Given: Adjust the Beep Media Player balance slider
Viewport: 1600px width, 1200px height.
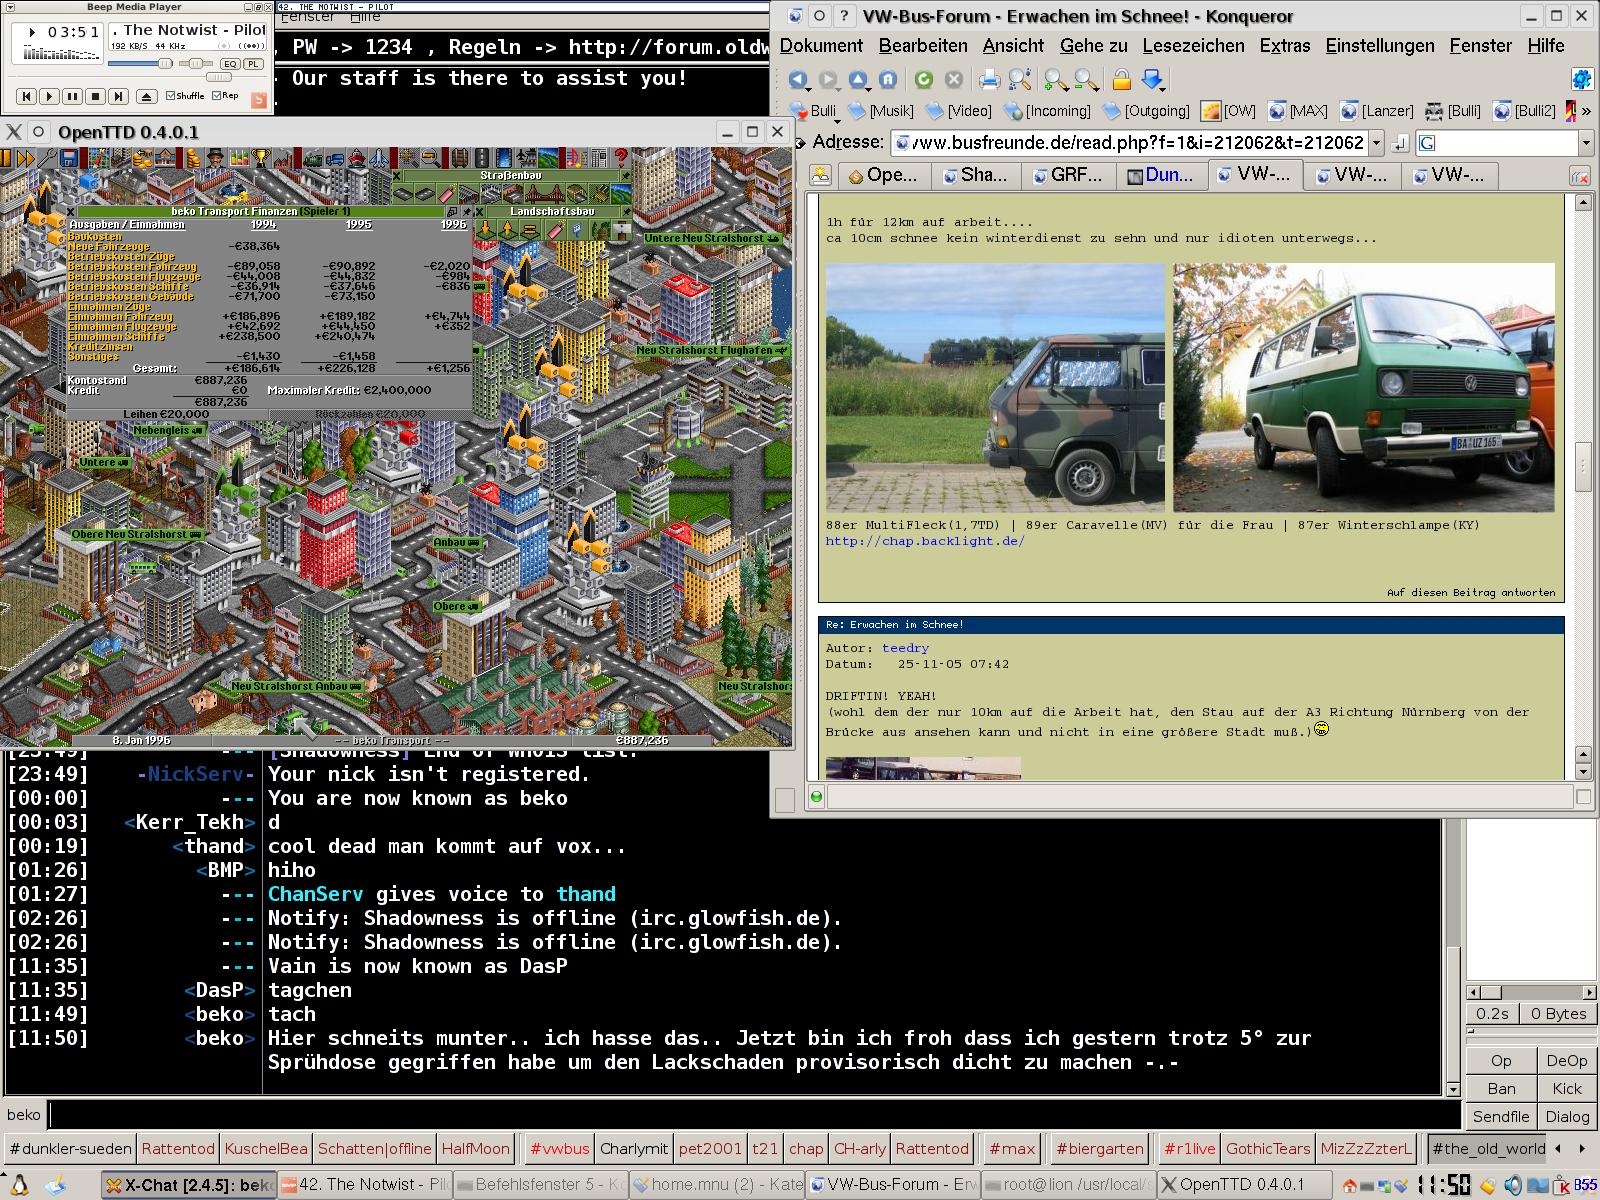Looking at the screenshot, I should point(196,63).
